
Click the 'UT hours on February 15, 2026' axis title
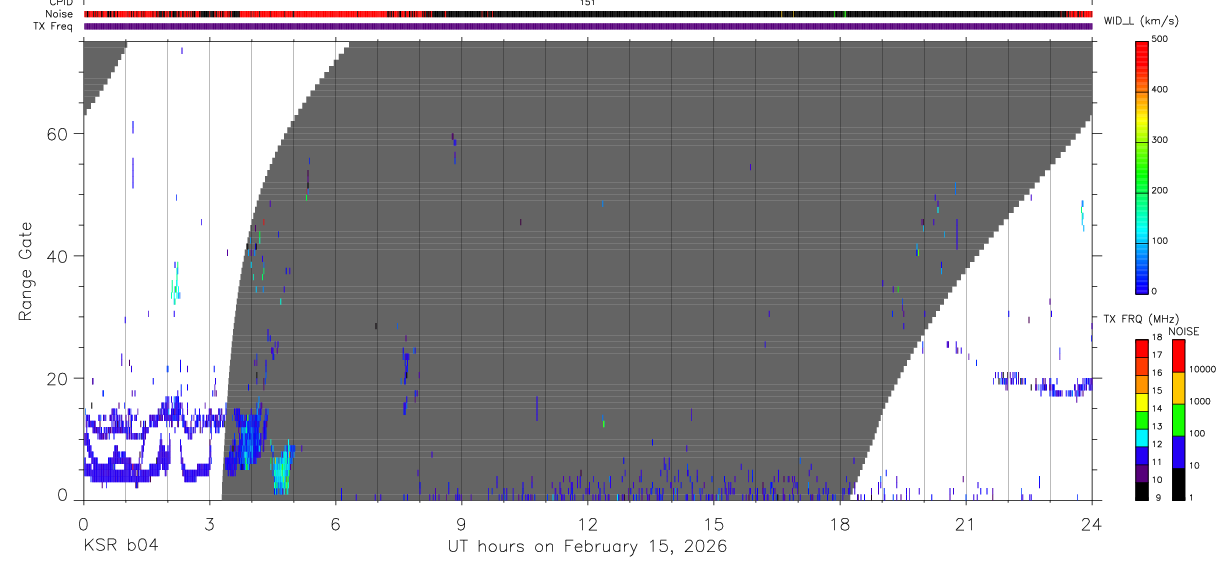587,546
